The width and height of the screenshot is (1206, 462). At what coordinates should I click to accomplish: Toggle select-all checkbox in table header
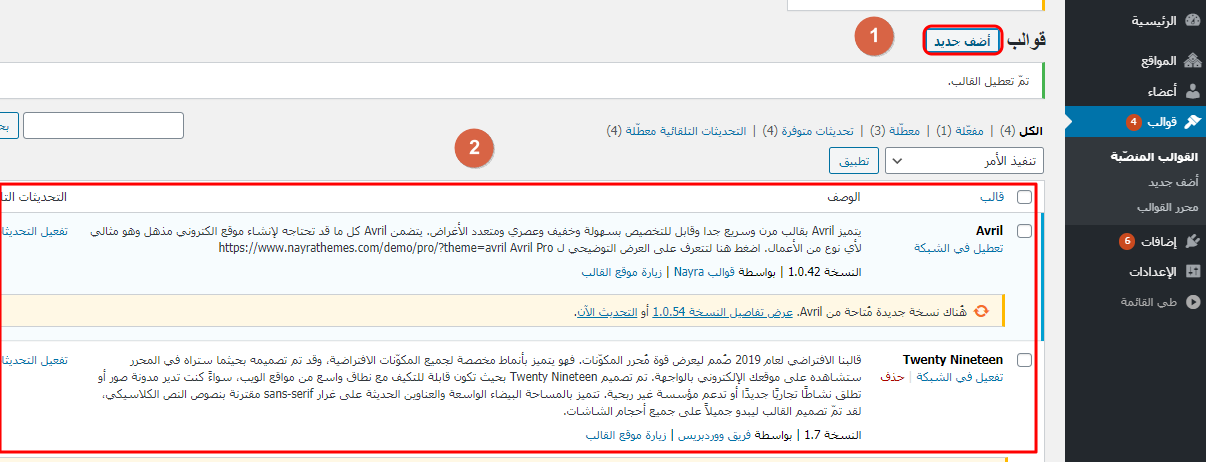coord(1024,198)
